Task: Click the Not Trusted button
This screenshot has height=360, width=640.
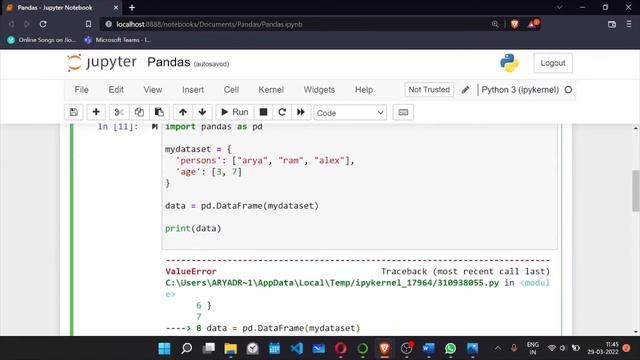Action: pos(429,90)
